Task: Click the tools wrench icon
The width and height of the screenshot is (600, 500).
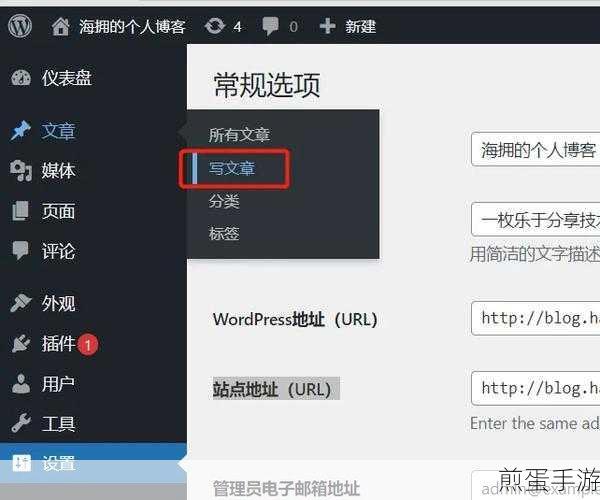Action: pos(21,423)
